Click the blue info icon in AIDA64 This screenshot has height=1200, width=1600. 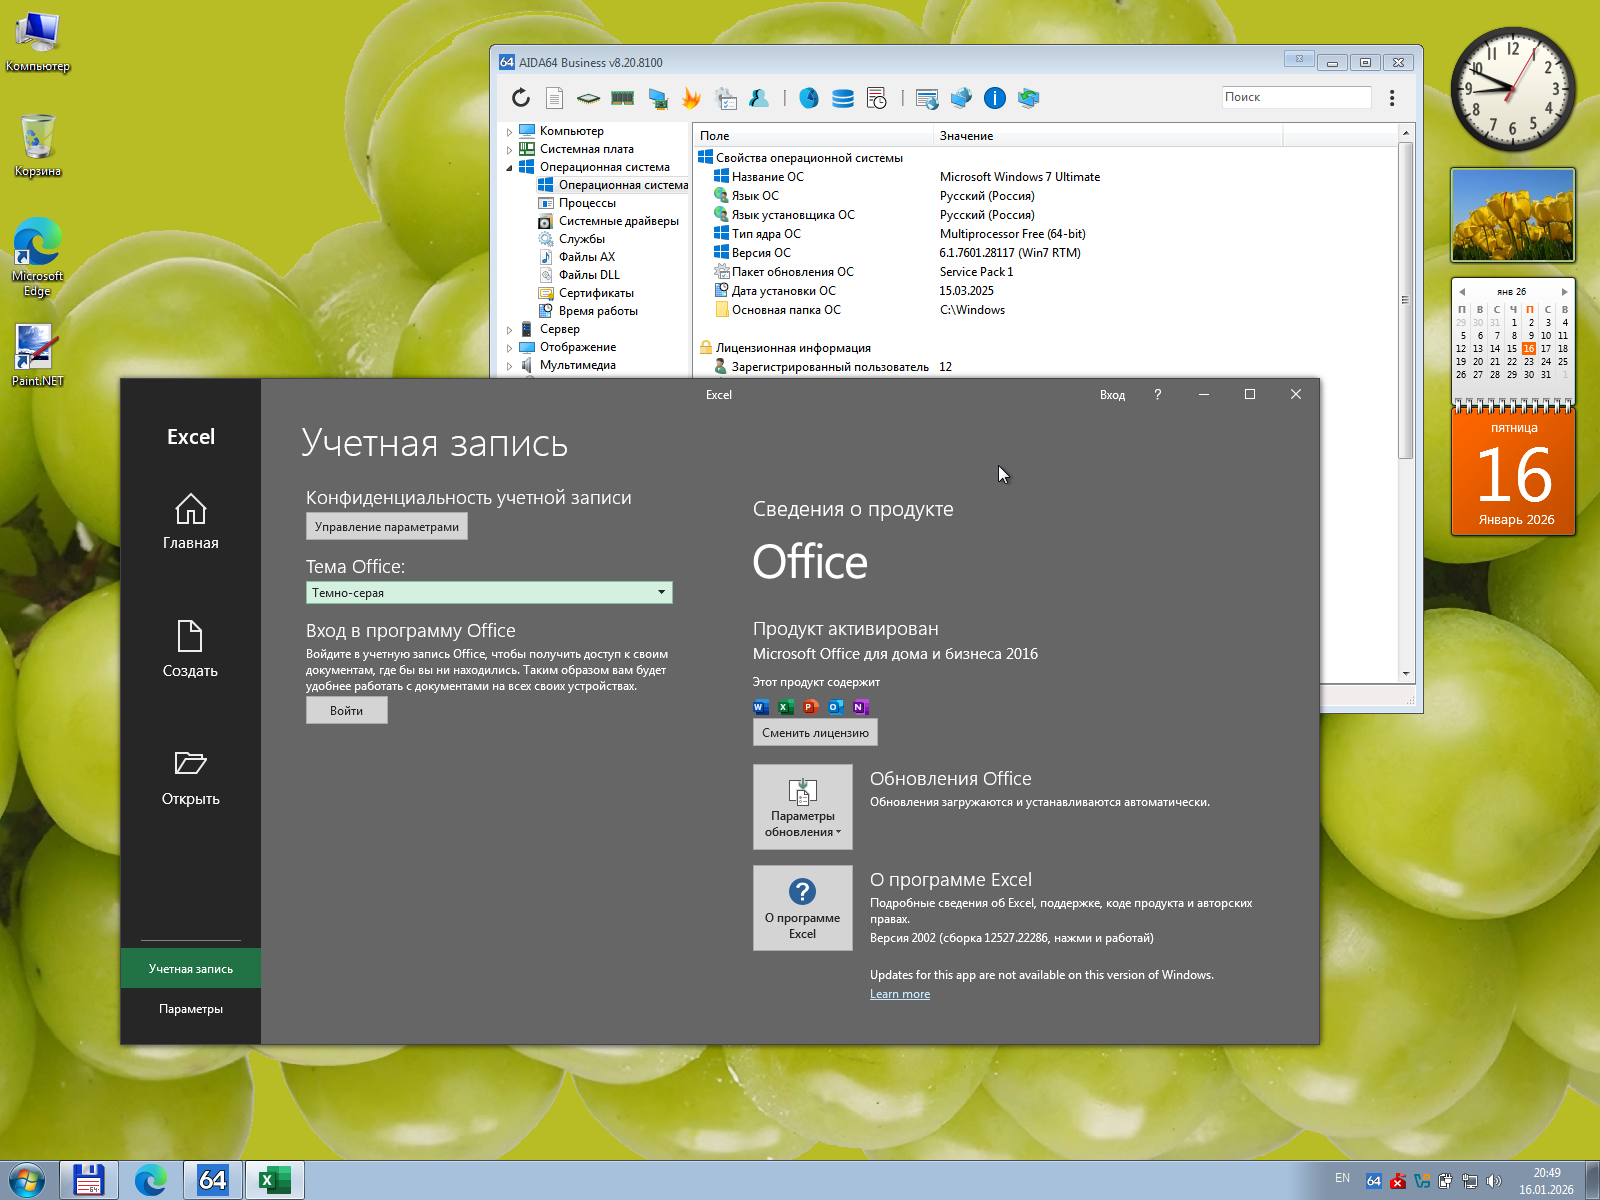(994, 98)
